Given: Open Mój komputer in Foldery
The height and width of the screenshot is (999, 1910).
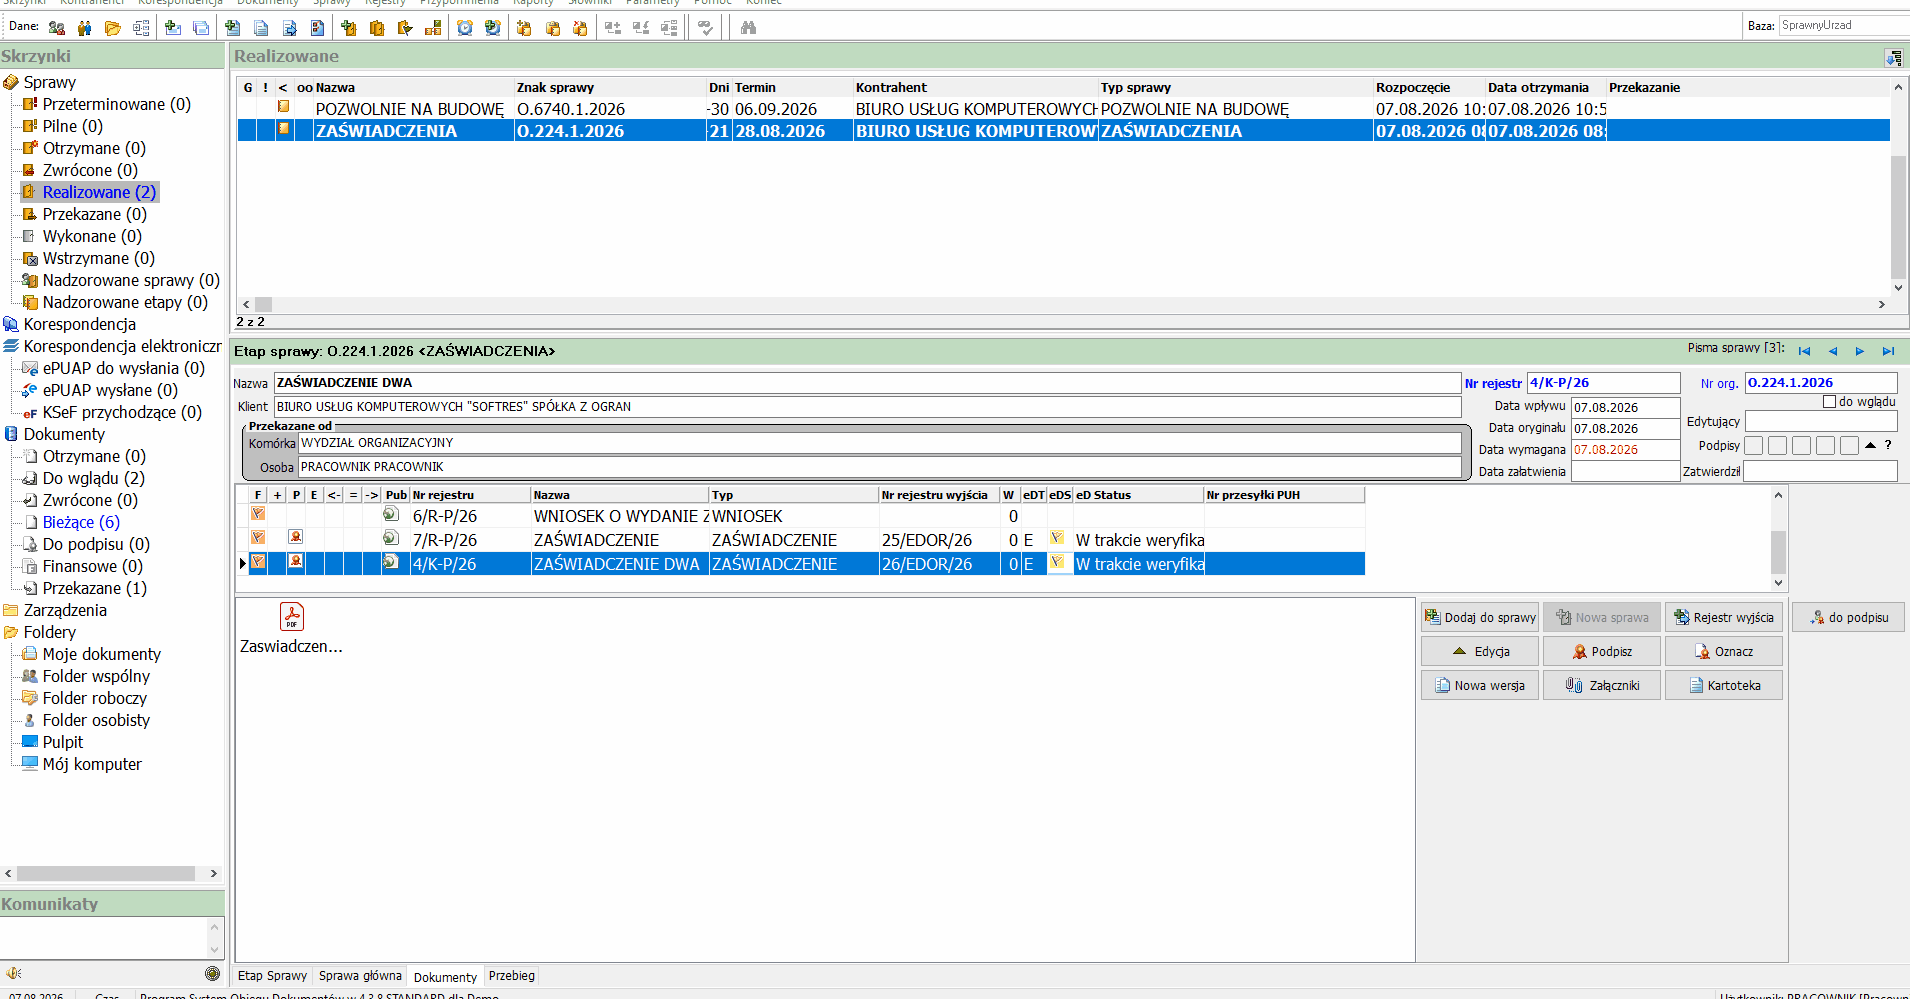Looking at the screenshot, I should click(x=92, y=764).
